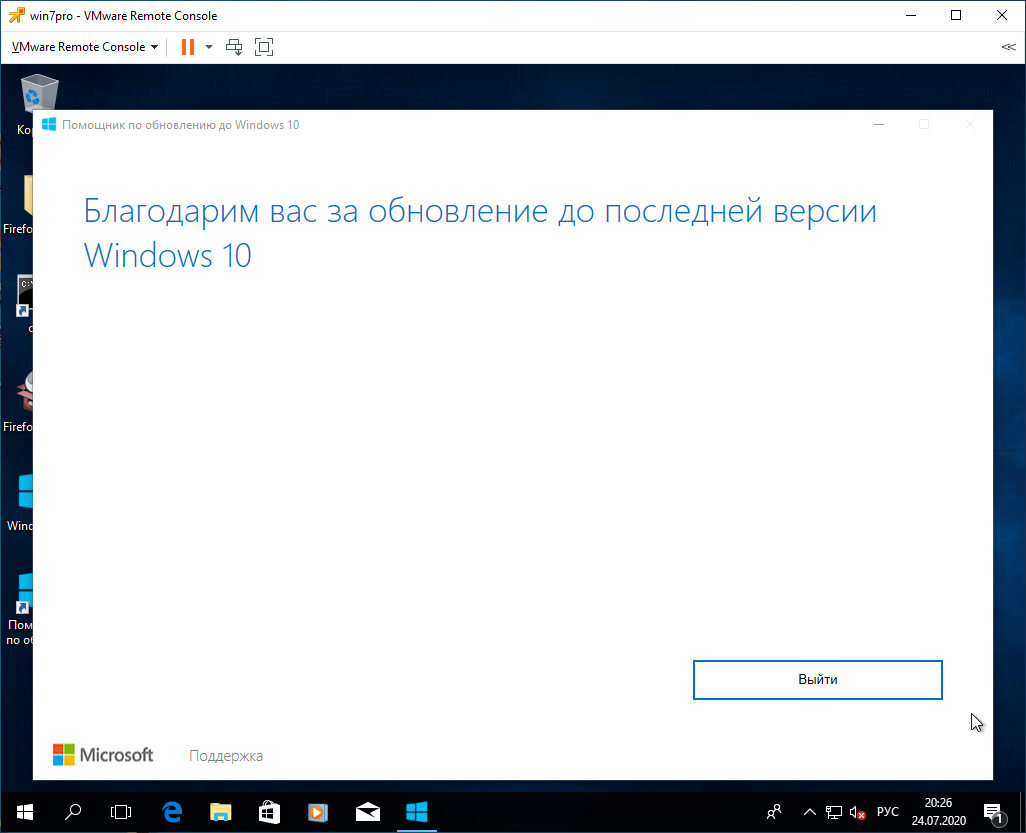The height and width of the screenshot is (833, 1026).
Task: Pause the virtual machine
Action: pos(188,46)
